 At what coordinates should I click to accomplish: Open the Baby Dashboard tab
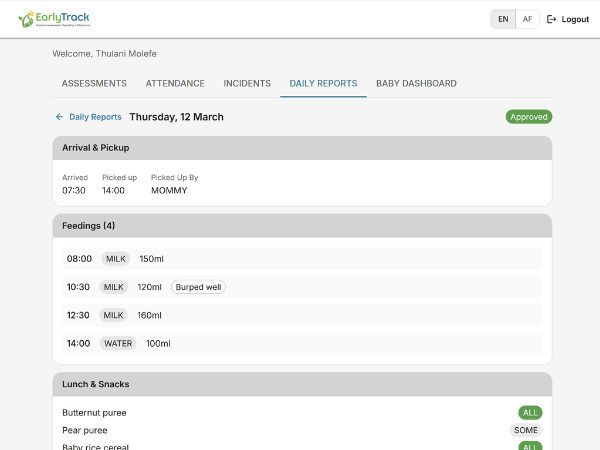pyautogui.click(x=416, y=83)
